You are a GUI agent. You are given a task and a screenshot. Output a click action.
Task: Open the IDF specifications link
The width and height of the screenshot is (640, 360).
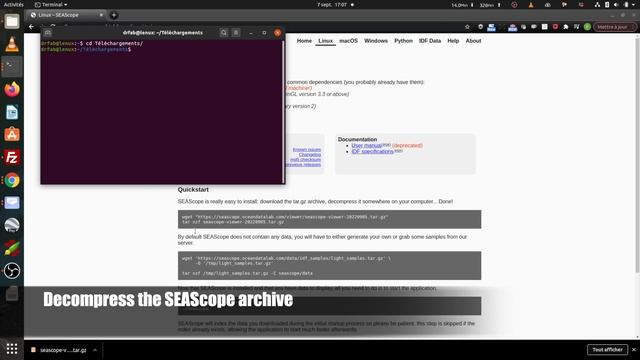[x=373, y=151]
